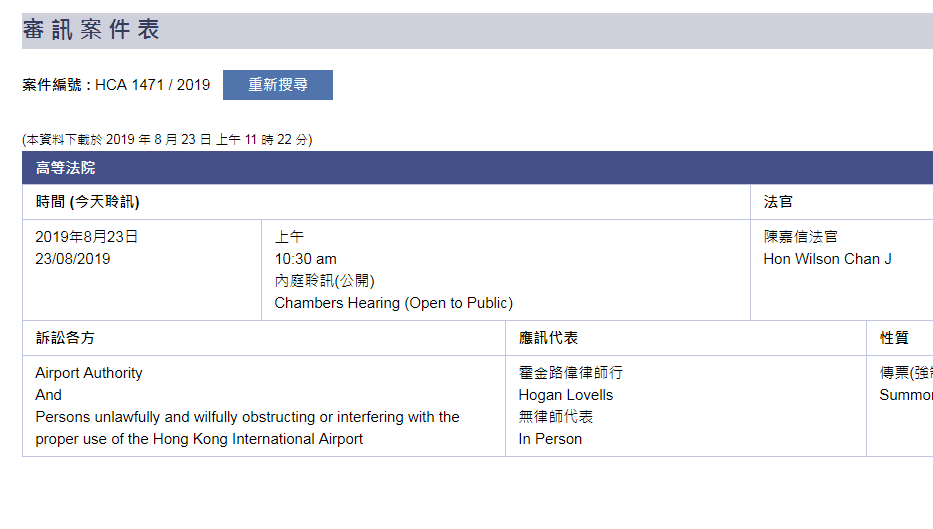The image size is (933, 529).
Task: Click the 內庭聆訊(公開) text
Action: 325,281
